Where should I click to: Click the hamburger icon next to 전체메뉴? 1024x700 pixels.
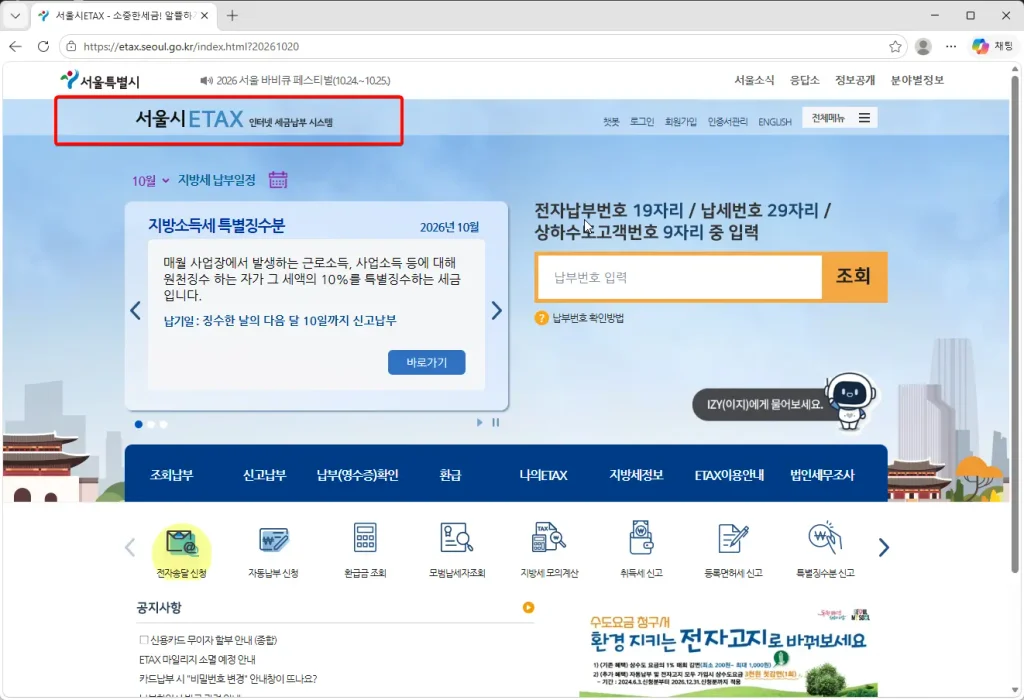click(x=864, y=118)
